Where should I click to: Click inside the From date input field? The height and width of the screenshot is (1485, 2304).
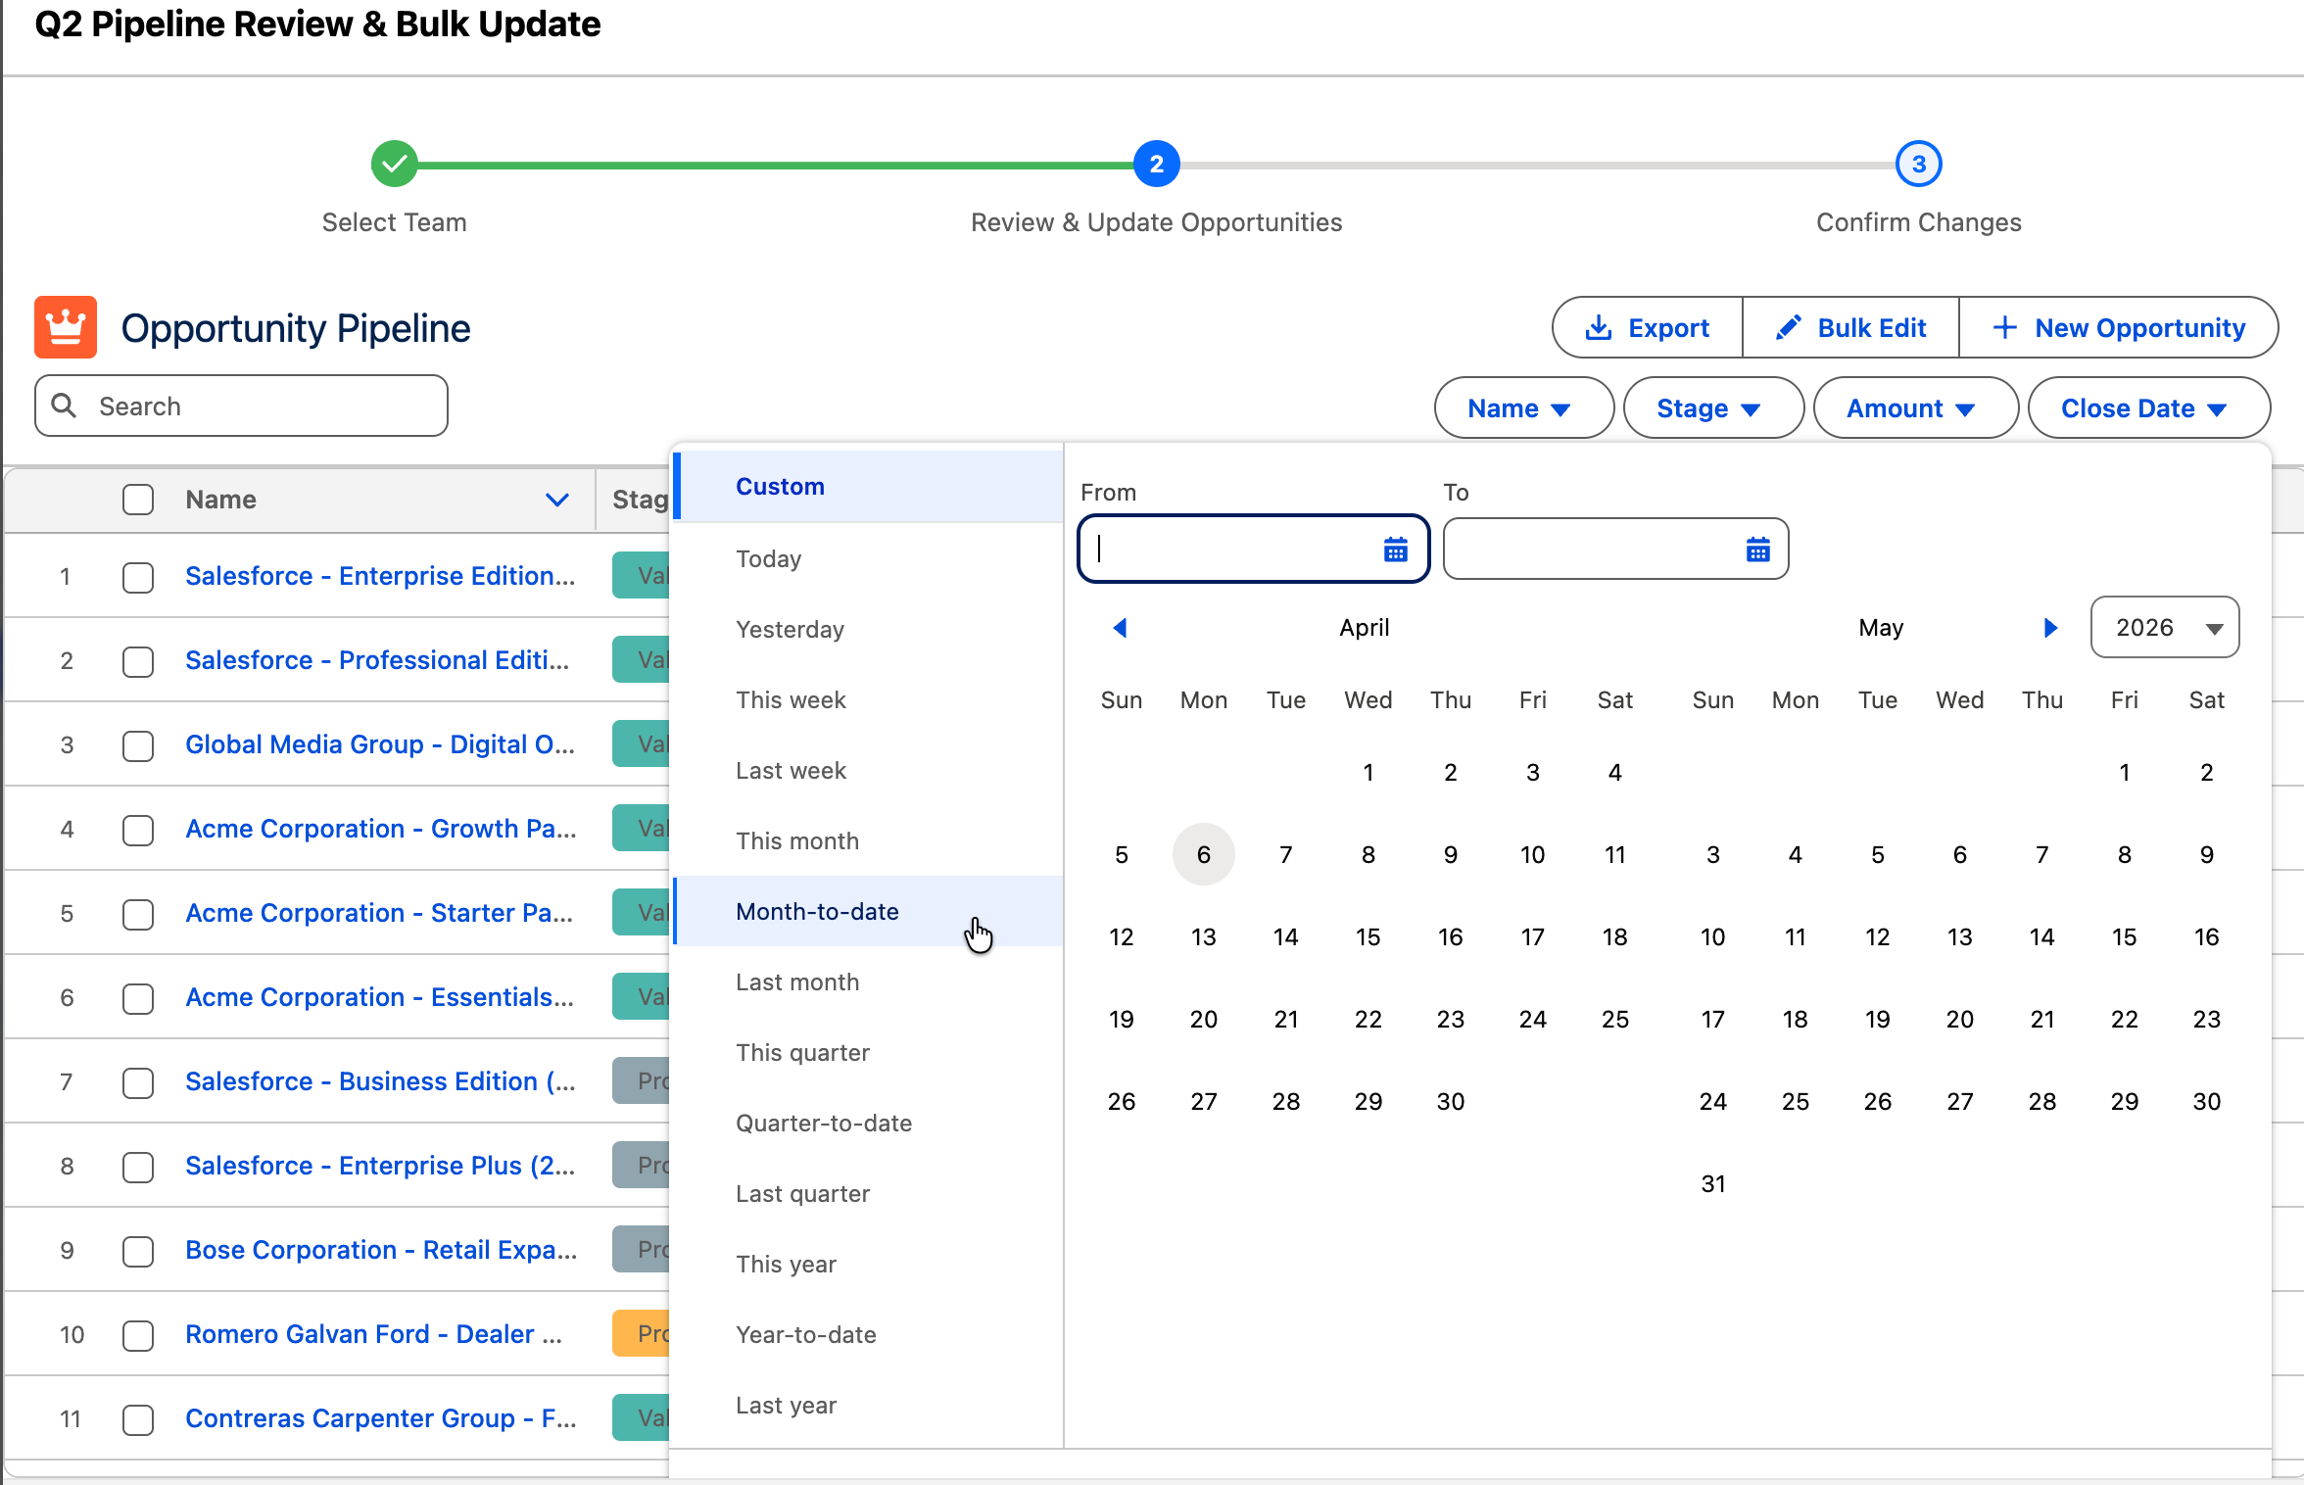click(1230, 548)
